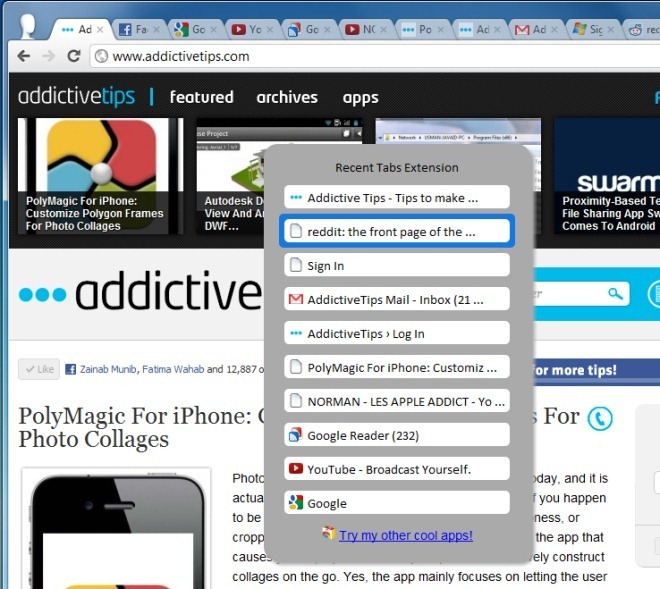Select PolyMagic For iPhone recent tab entry
Image resolution: width=660 pixels, height=589 pixels.
coord(397,367)
